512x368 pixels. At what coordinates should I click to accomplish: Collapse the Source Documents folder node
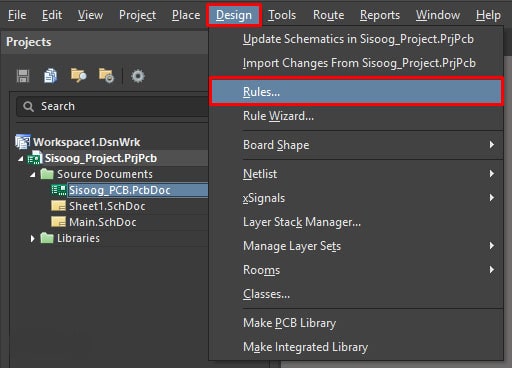click(x=33, y=174)
